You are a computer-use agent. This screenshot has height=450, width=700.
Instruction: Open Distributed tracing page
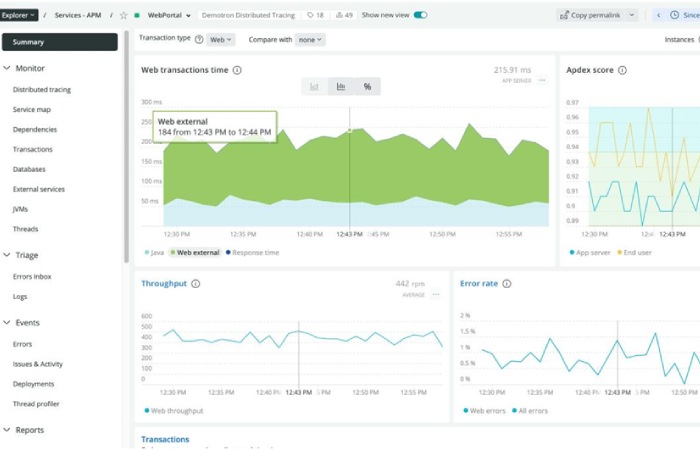(x=42, y=90)
